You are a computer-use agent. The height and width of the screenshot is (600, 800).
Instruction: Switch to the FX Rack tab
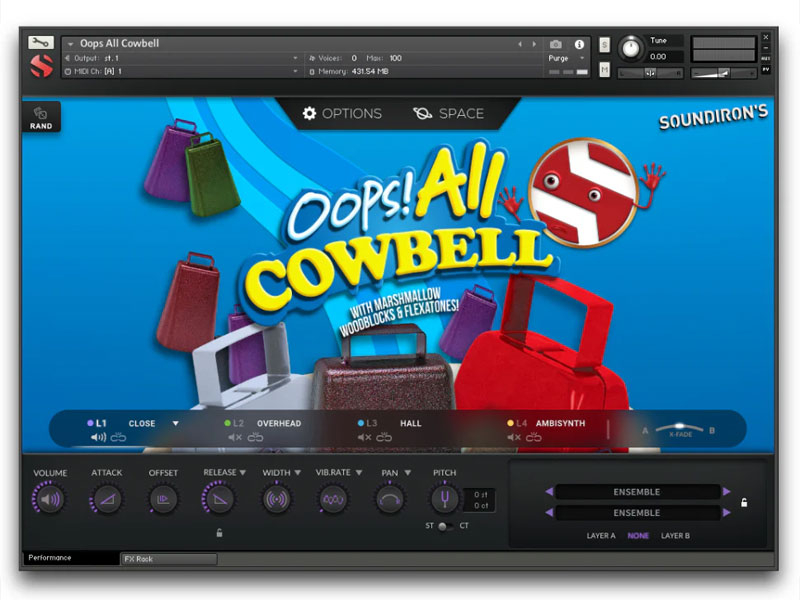167,558
